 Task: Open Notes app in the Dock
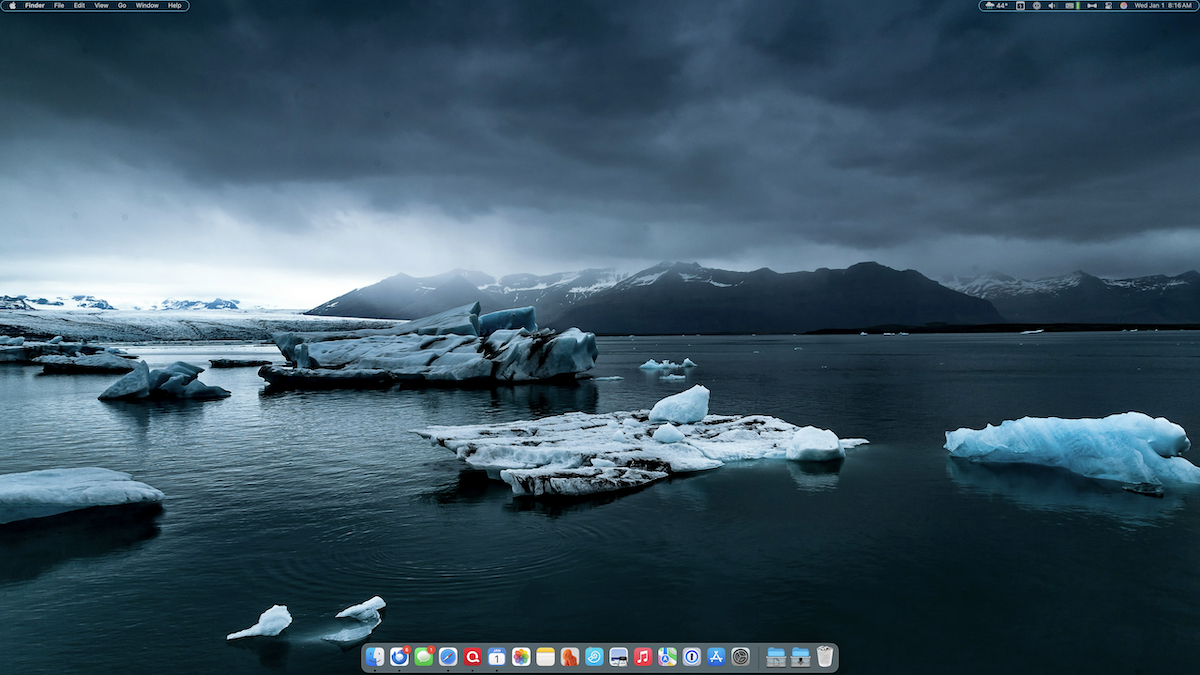click(x=545, y=657)
